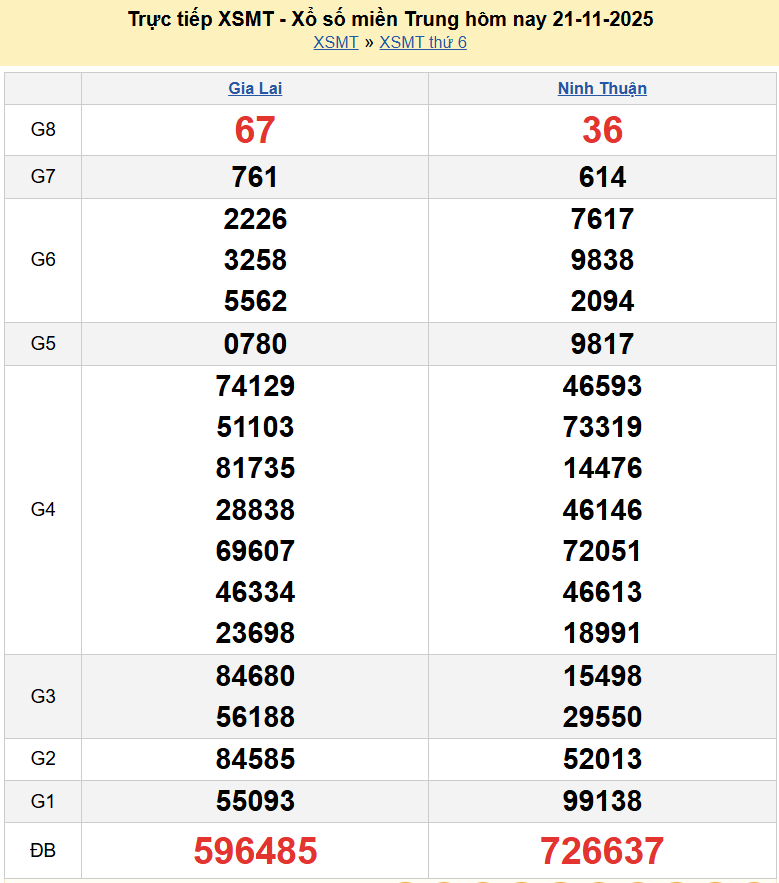Open the Gia Lai province link
Image resolution: width=779 pixels, height=883 pixels.
(x=255, y=88)
